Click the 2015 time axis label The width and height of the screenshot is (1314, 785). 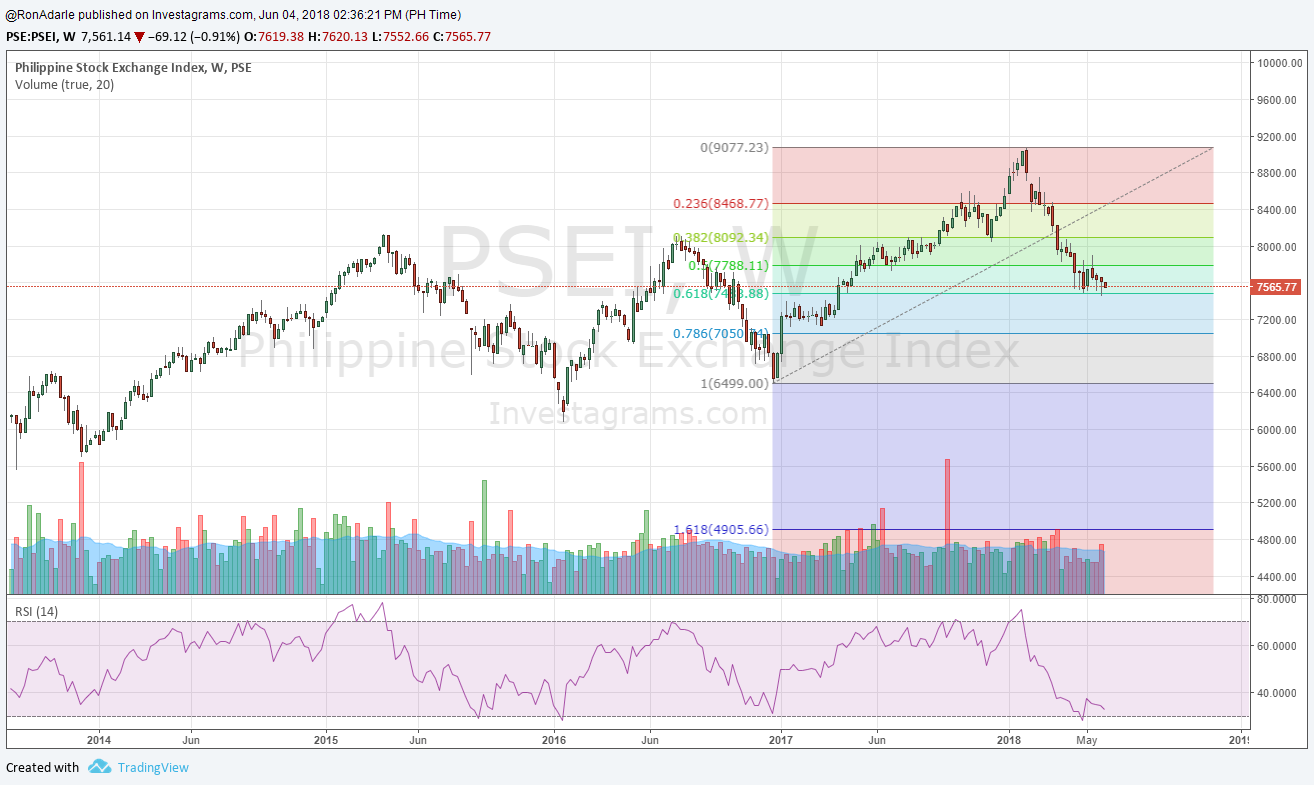(x=326, y=740)
